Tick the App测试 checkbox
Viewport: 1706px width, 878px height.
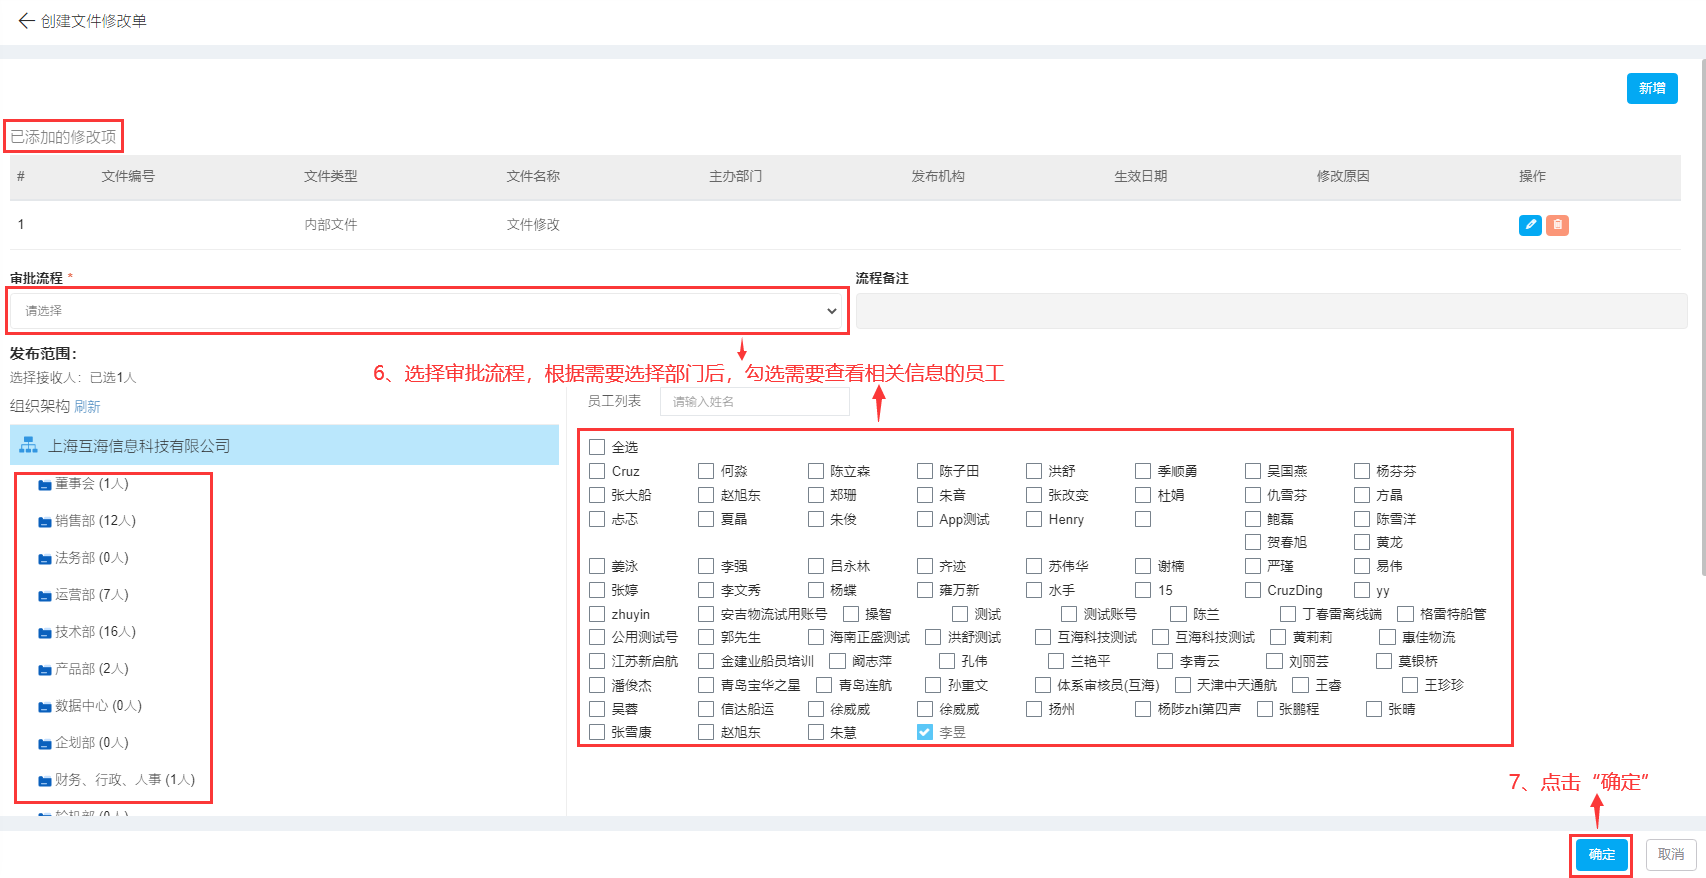[x=925, y=519]
